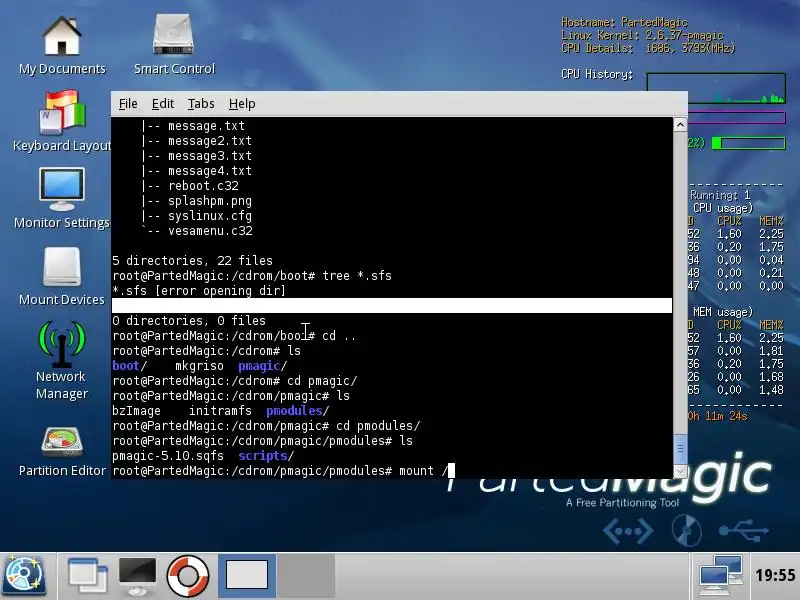
Task: Click the 19:55 taskbar clock
Action: point(775,576)
